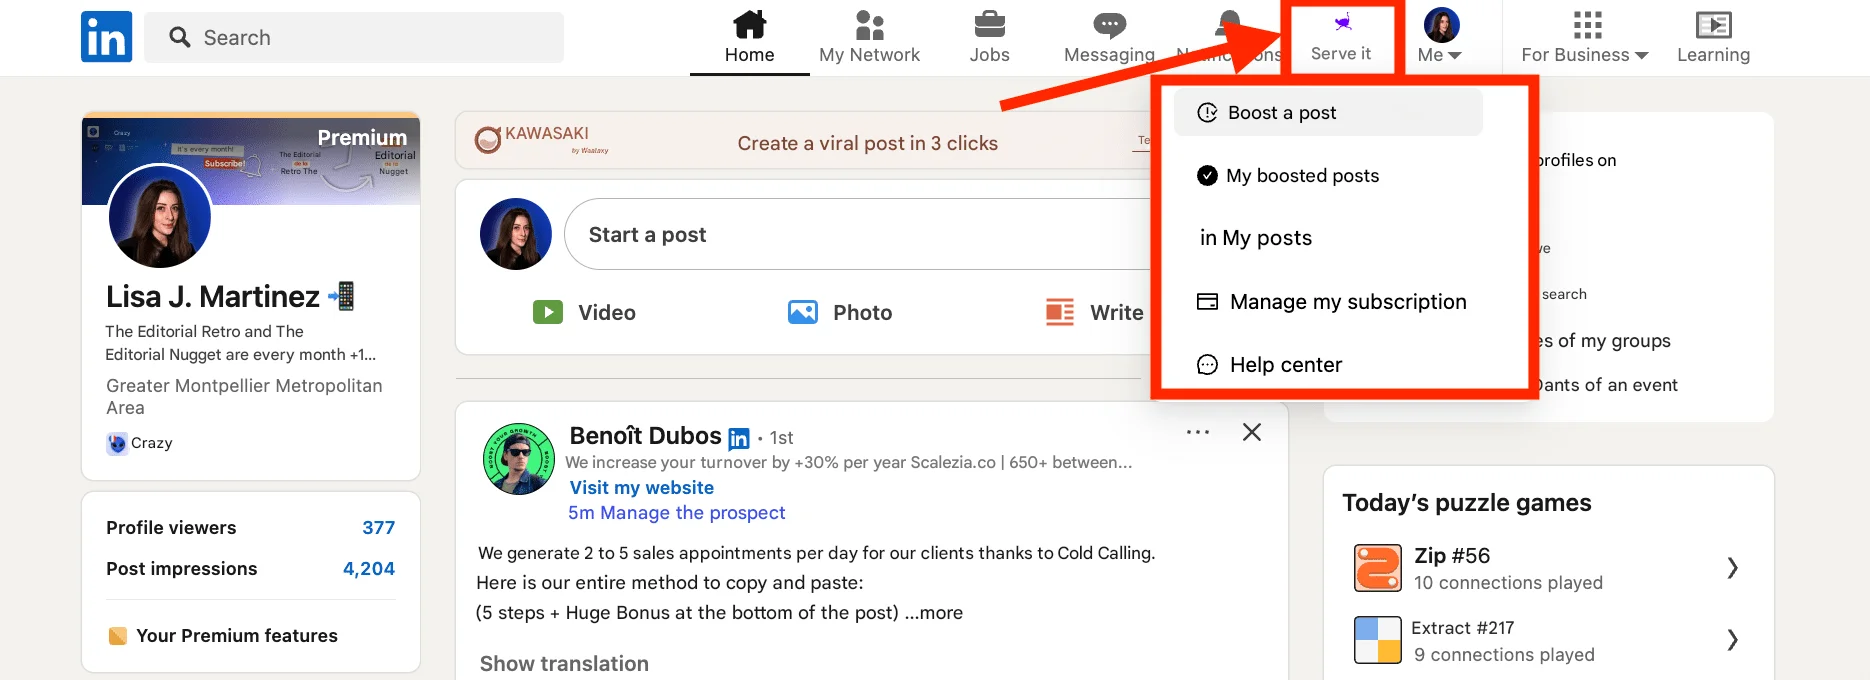Click the chat bubble icon beside Help center
The image size is (1870, 680).
pyautogui.click(x=1208, y=364)
